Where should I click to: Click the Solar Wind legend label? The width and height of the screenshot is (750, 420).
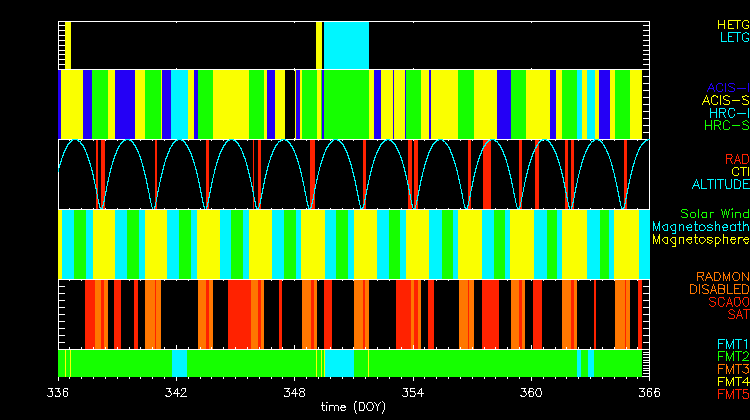(x=714, y=214)
